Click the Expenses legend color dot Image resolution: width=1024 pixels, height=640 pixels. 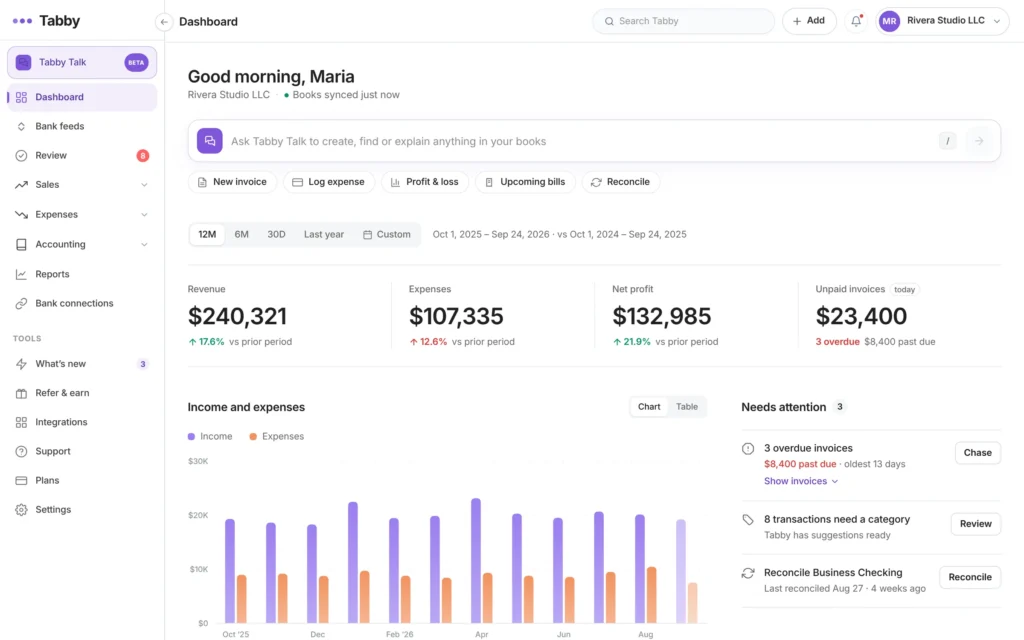coord(253,436)
